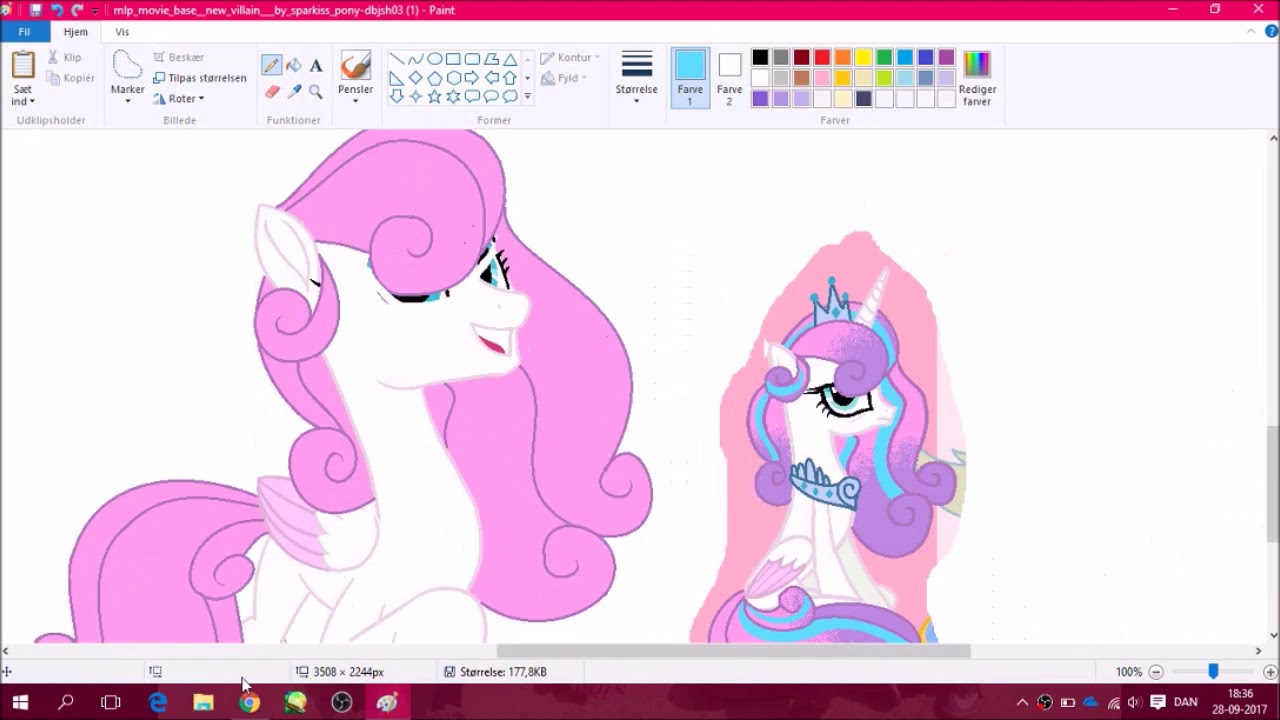This screenshot has height=720, width=1280.
Task: Choose the right triangle shape
Action: [x=396, y=78]
